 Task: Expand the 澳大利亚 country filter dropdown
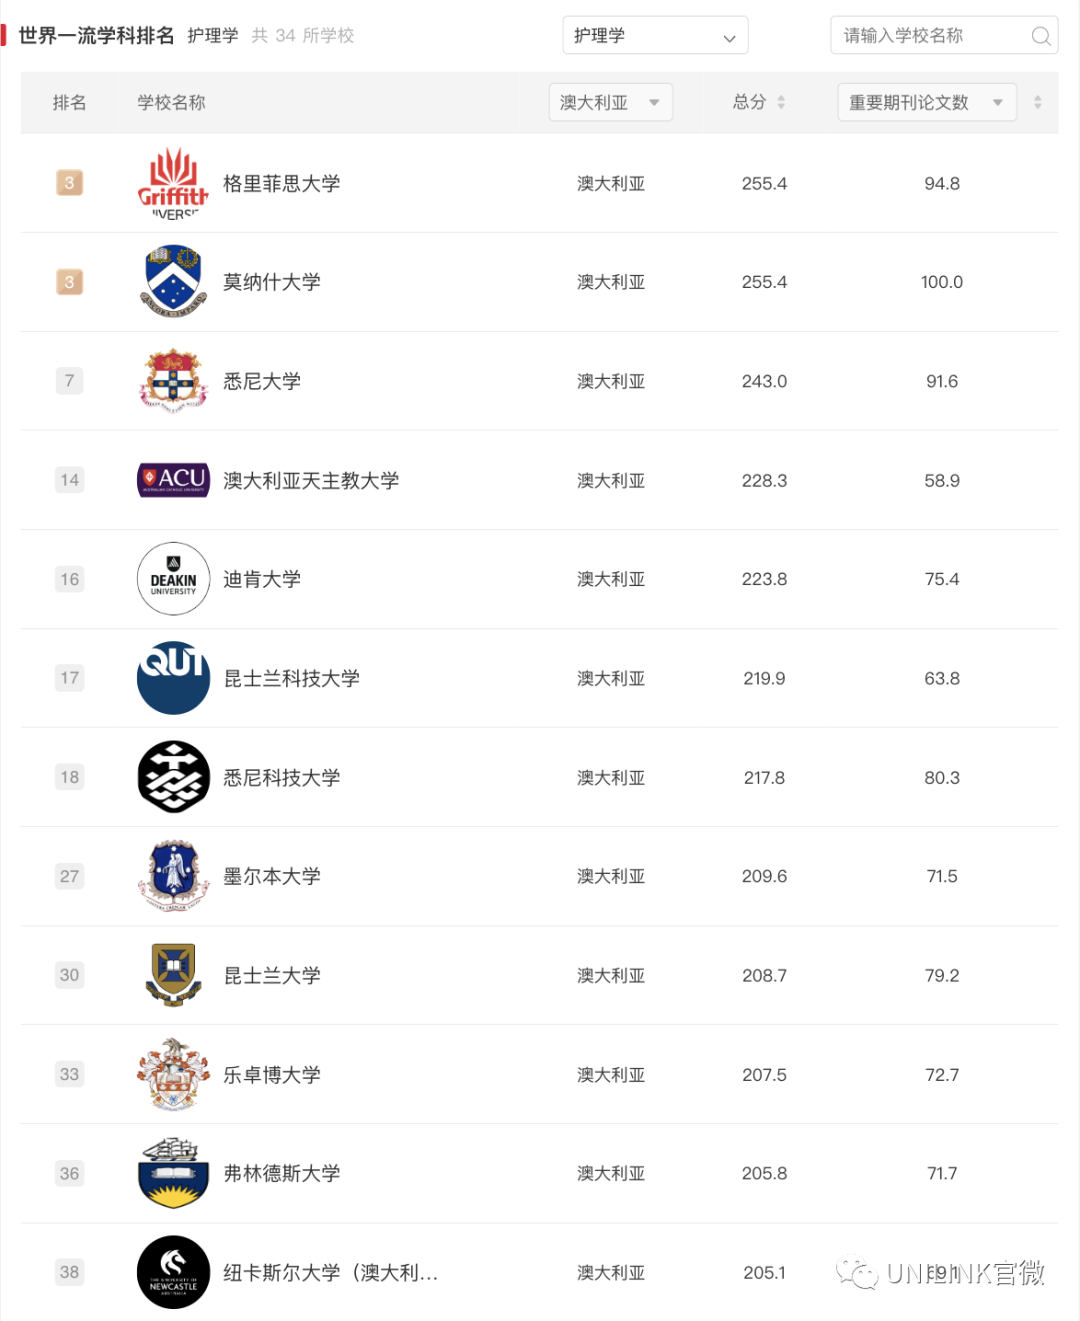[x=610, y=102]
